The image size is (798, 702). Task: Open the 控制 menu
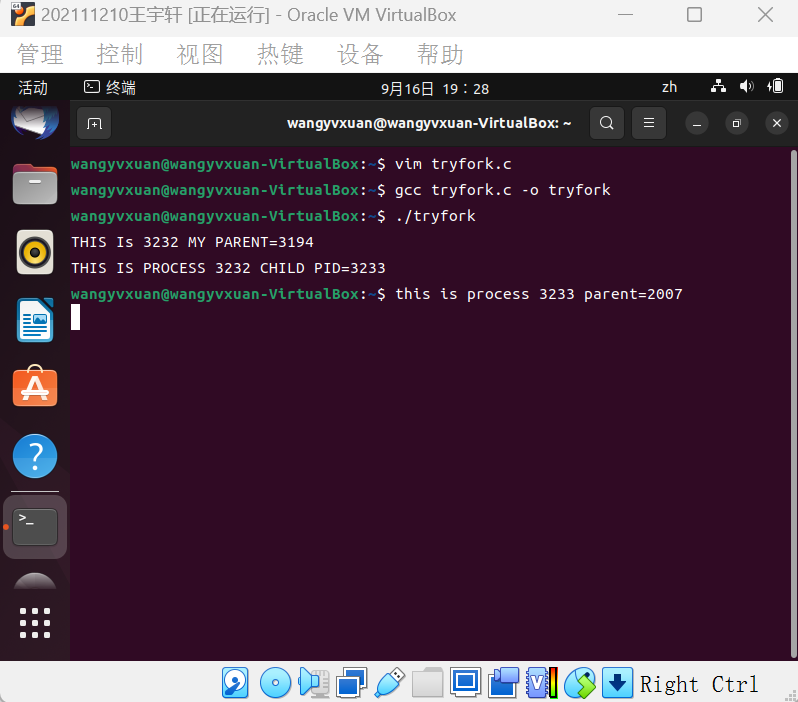click(120, 54)
